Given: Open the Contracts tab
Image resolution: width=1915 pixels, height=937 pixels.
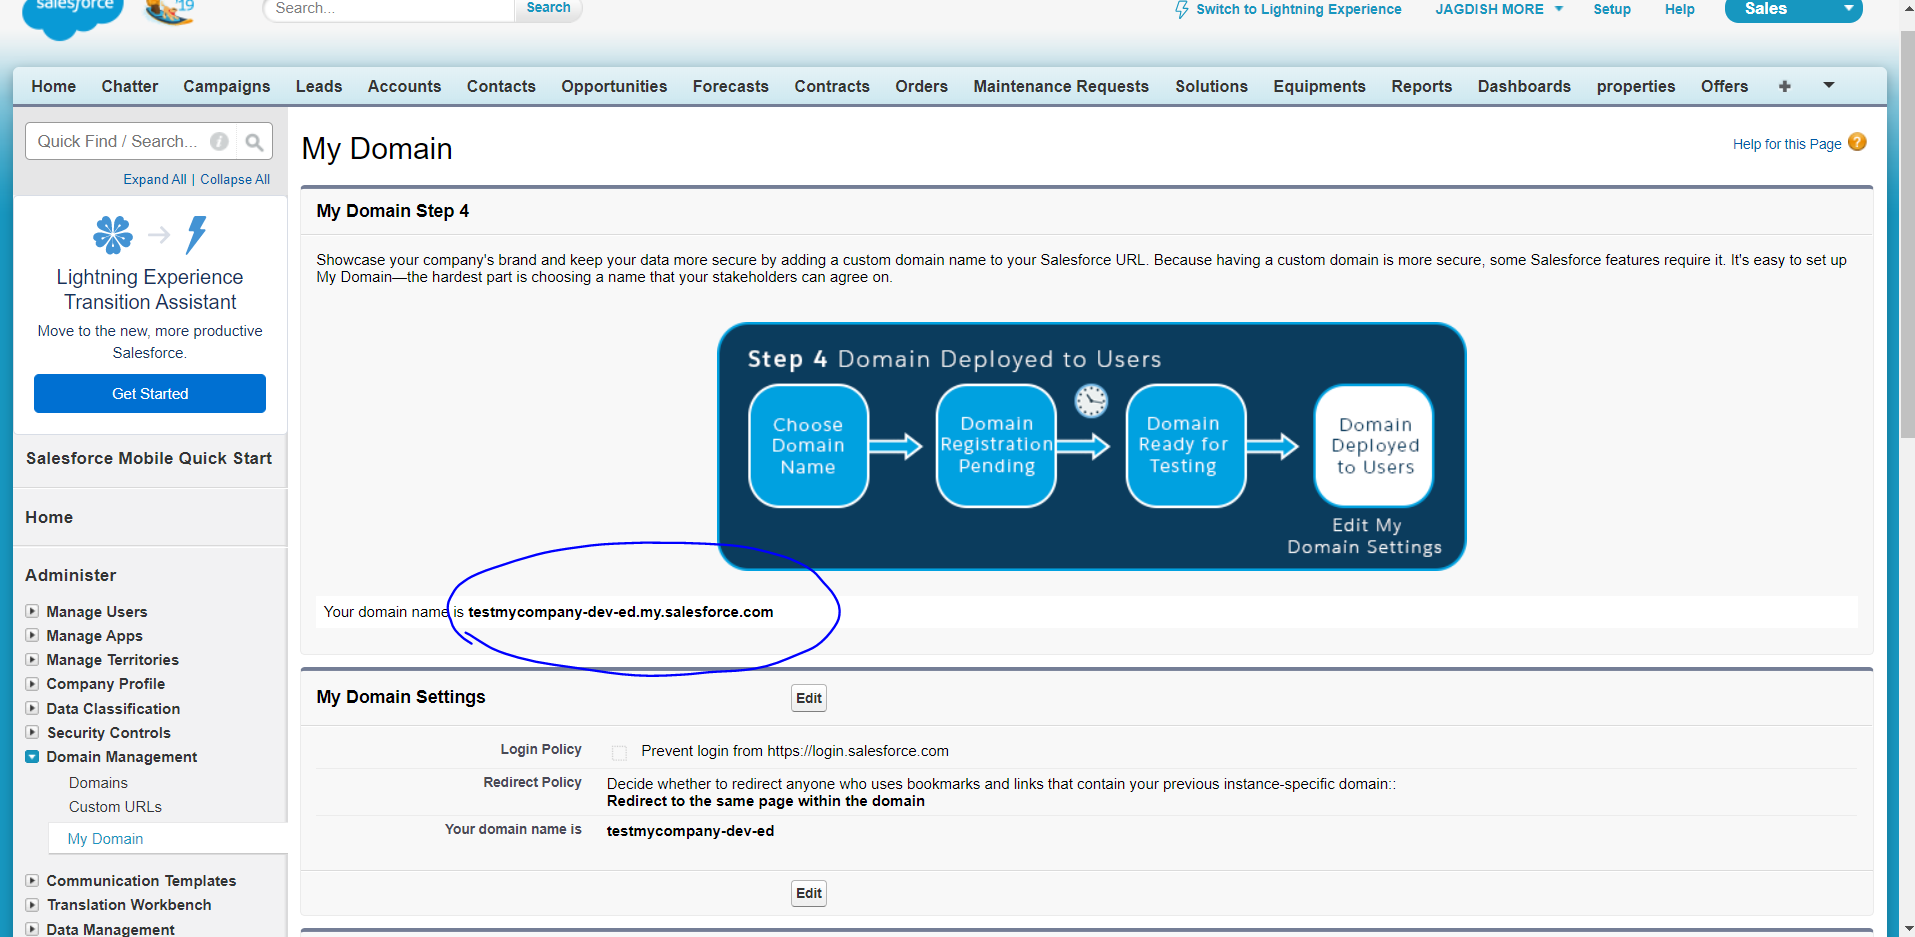Looking at the screenshot, I should pos(832,86).
